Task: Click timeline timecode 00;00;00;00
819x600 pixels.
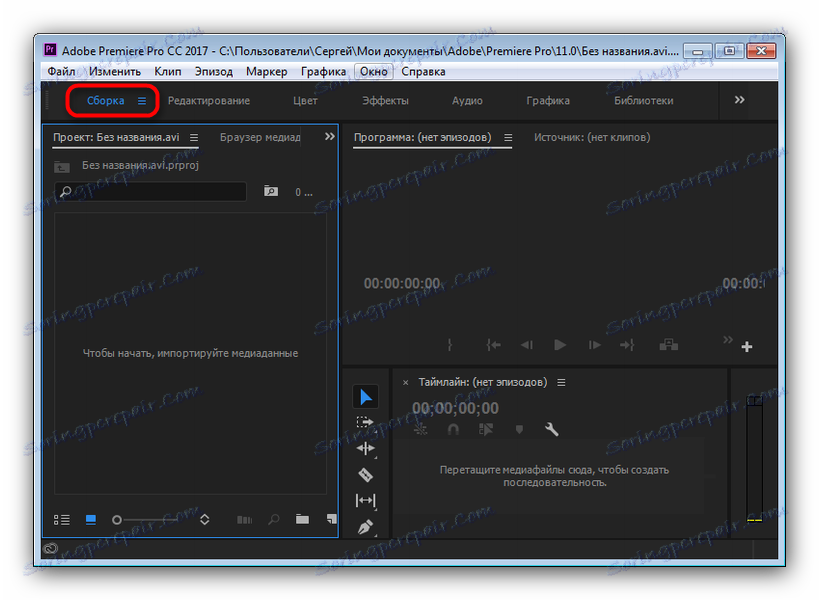Action: tap(455, 408)
